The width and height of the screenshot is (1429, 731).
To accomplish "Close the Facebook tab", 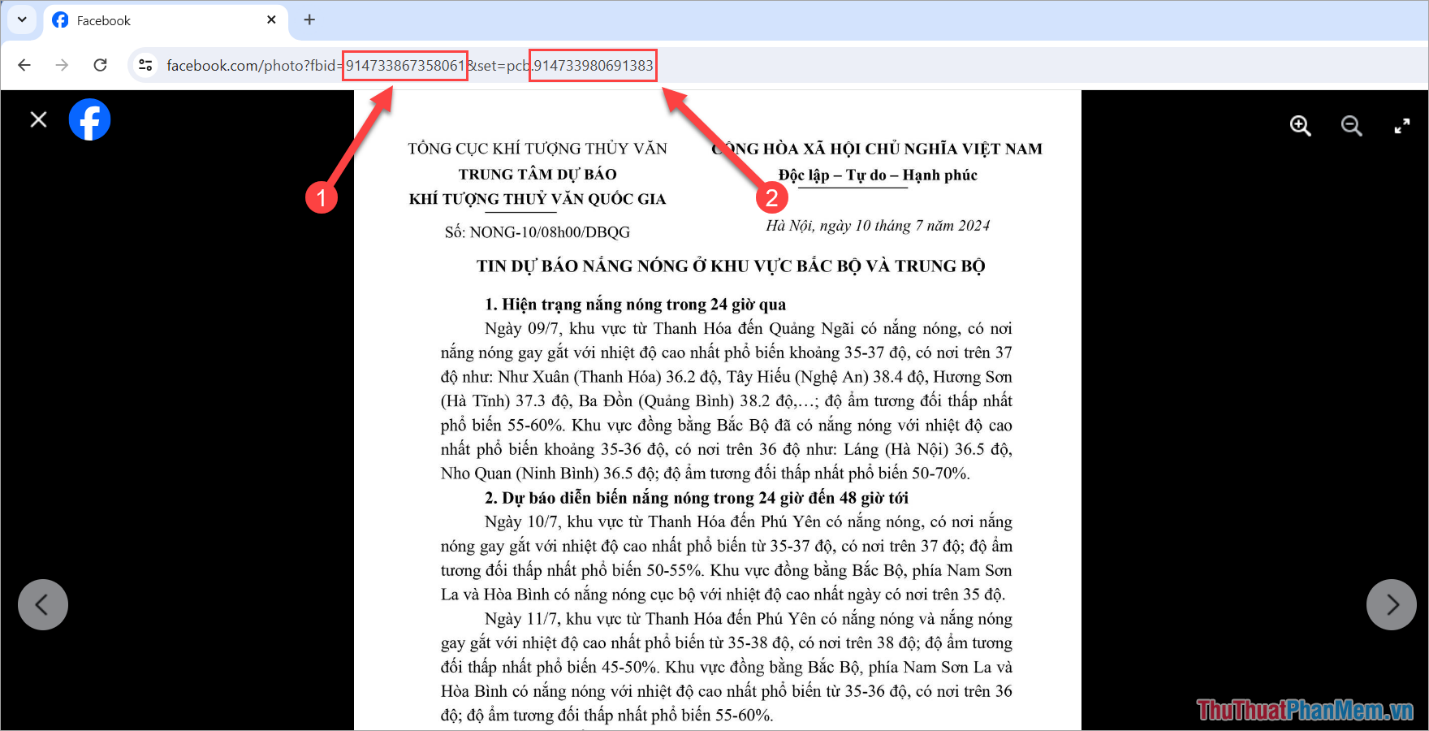I will click(271, 20).
